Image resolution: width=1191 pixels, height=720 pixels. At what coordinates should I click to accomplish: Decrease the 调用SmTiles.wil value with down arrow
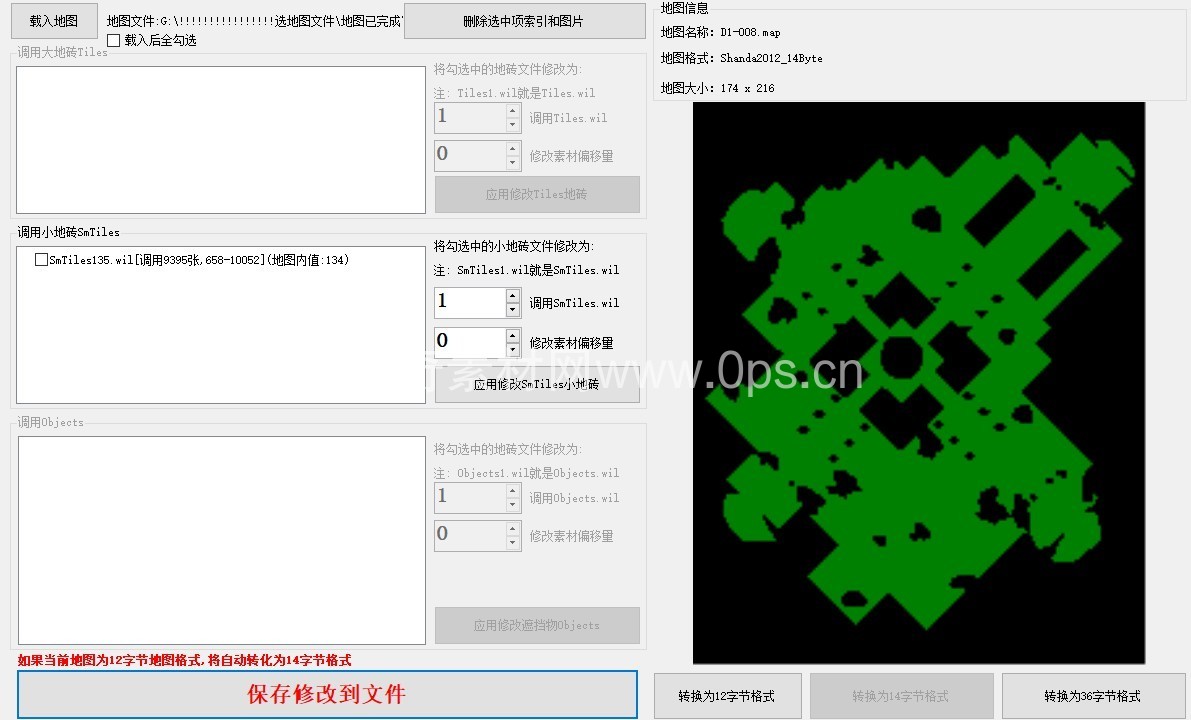(513, 310)
